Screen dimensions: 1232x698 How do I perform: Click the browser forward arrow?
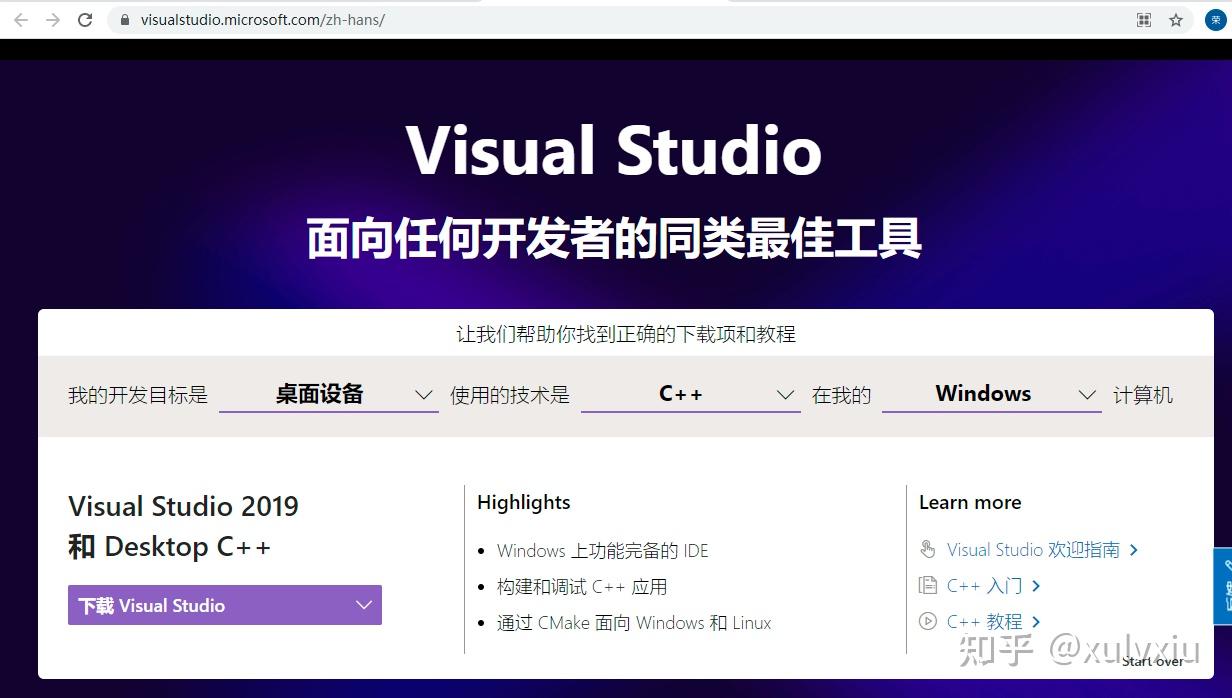[53, 20]
